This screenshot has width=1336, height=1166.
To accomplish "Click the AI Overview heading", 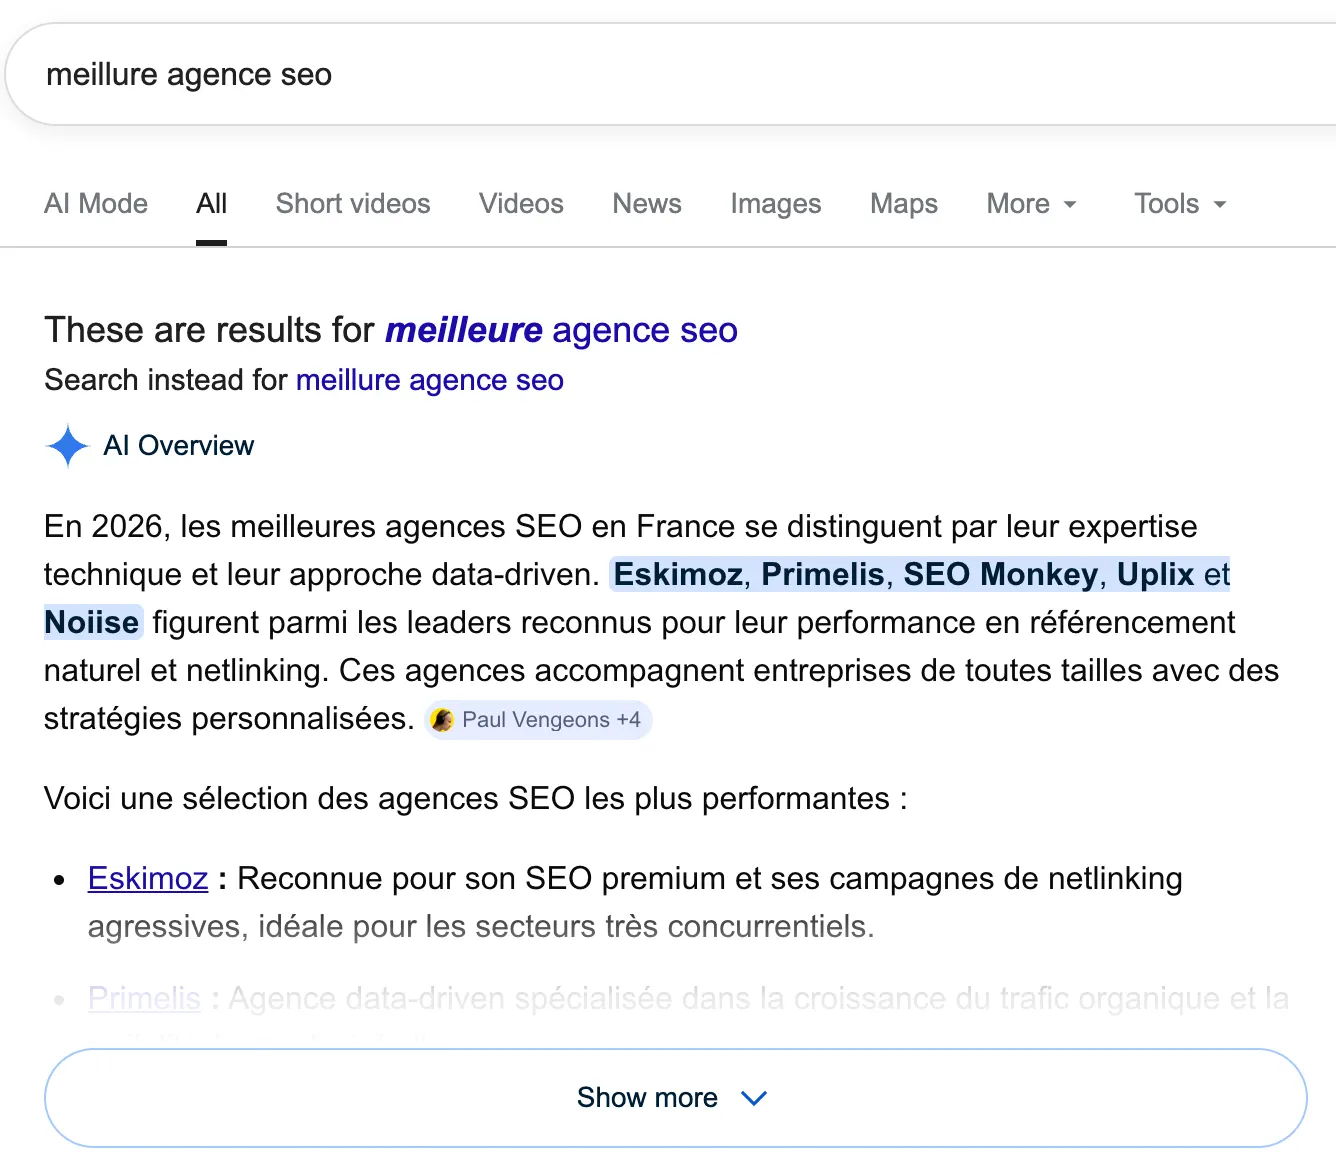I will click(179, 446).
